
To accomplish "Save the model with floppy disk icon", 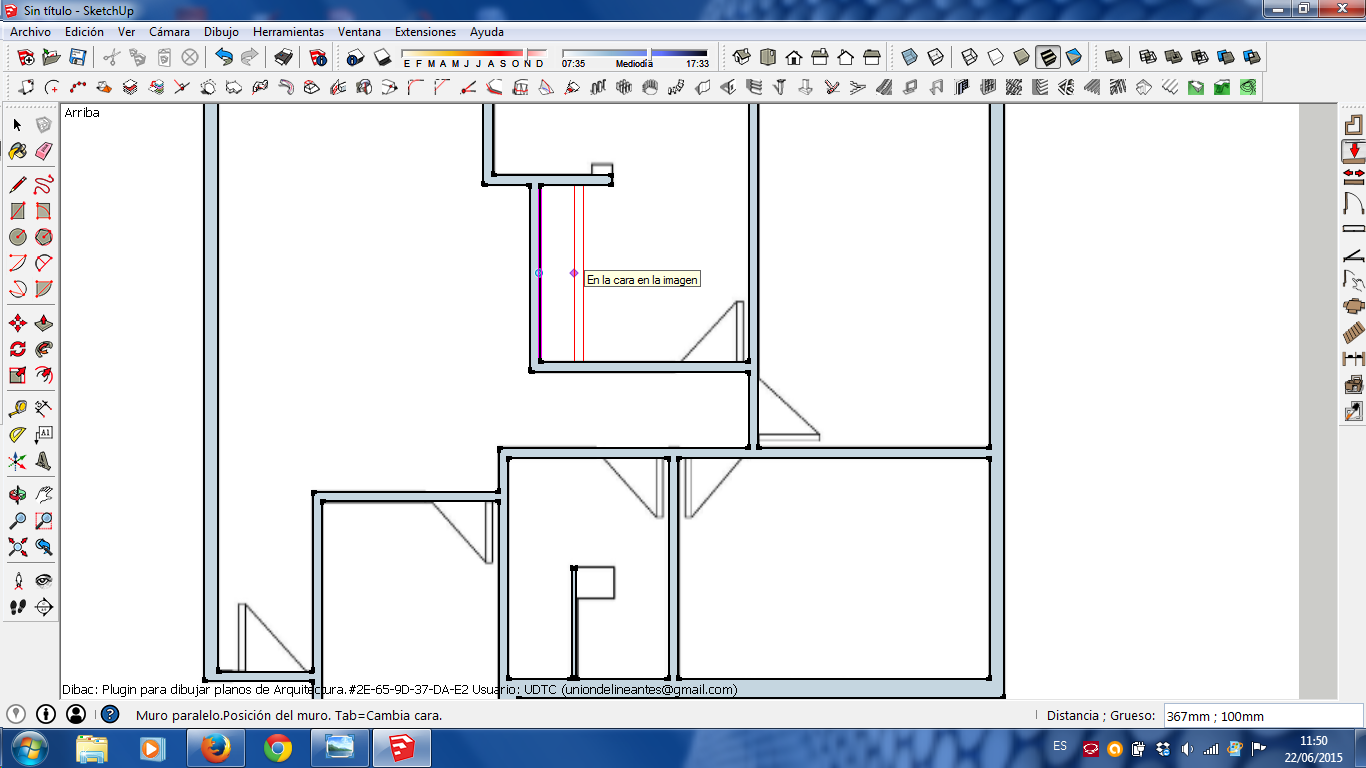I will tap(77, 57).
